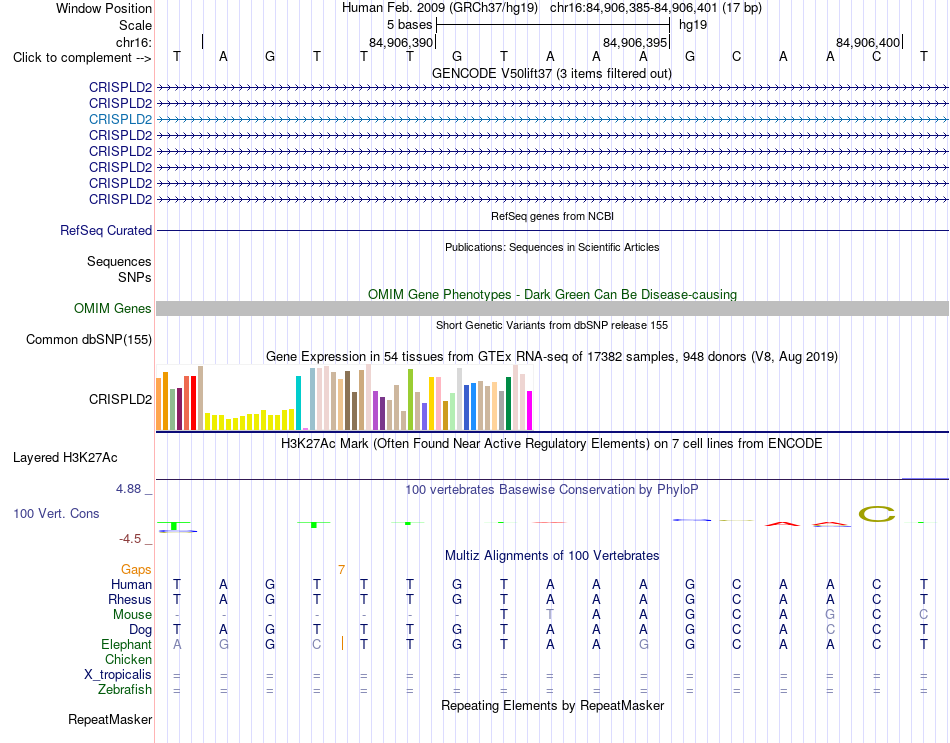Viewport: 950px width, 743px height.
Task: Click the Sequences track label
Action: pos(119,261)
